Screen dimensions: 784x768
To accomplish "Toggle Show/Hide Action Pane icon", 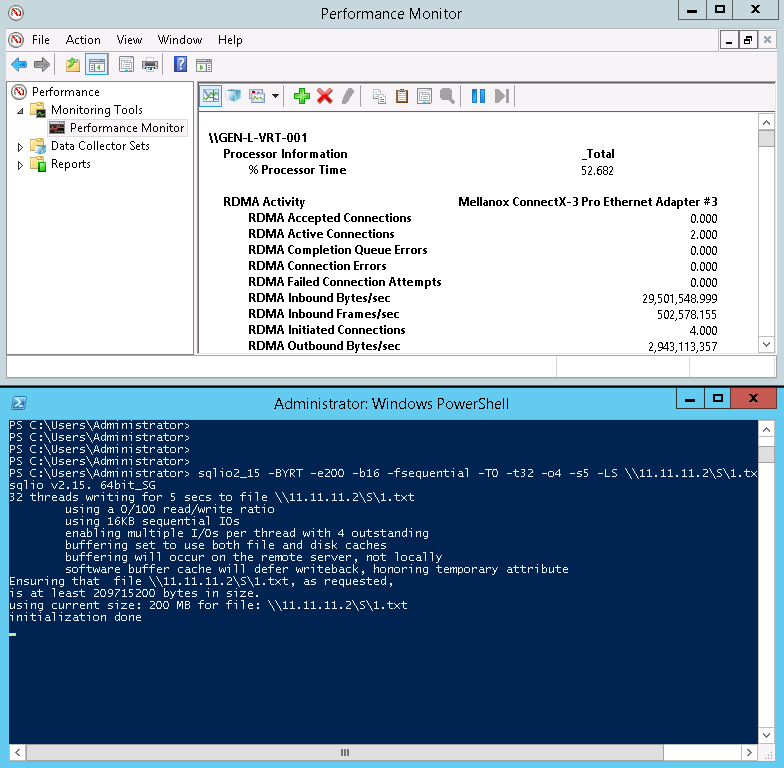I will pyautogui.click(x=204, y=65).
